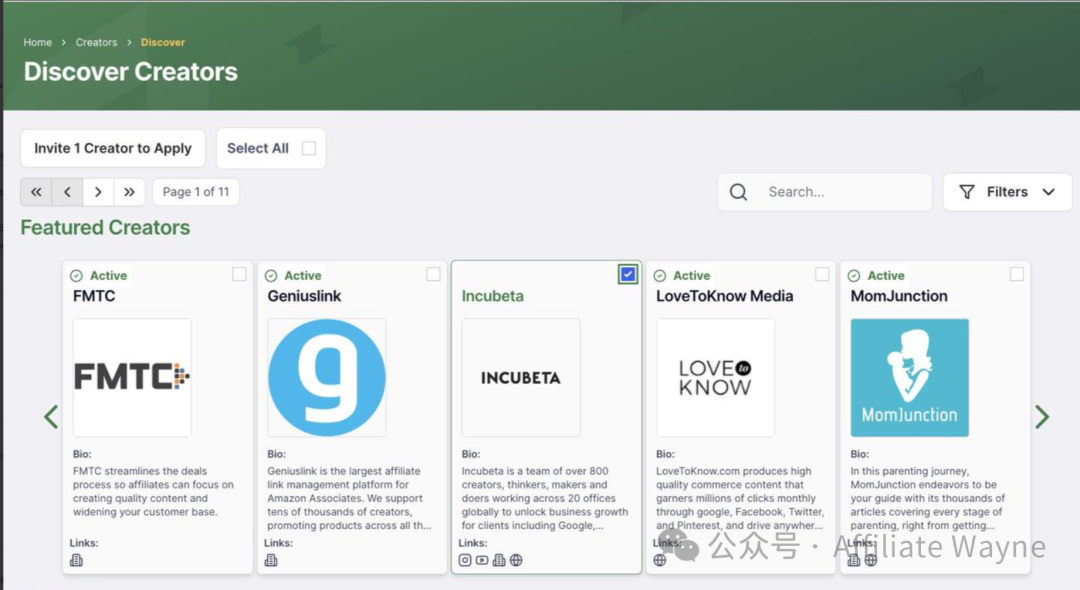Image resolution: width=1080 pixels, height=590 pixels.
Task: Click the Incubeta logo thumbnail
Action: pos(521,377)
